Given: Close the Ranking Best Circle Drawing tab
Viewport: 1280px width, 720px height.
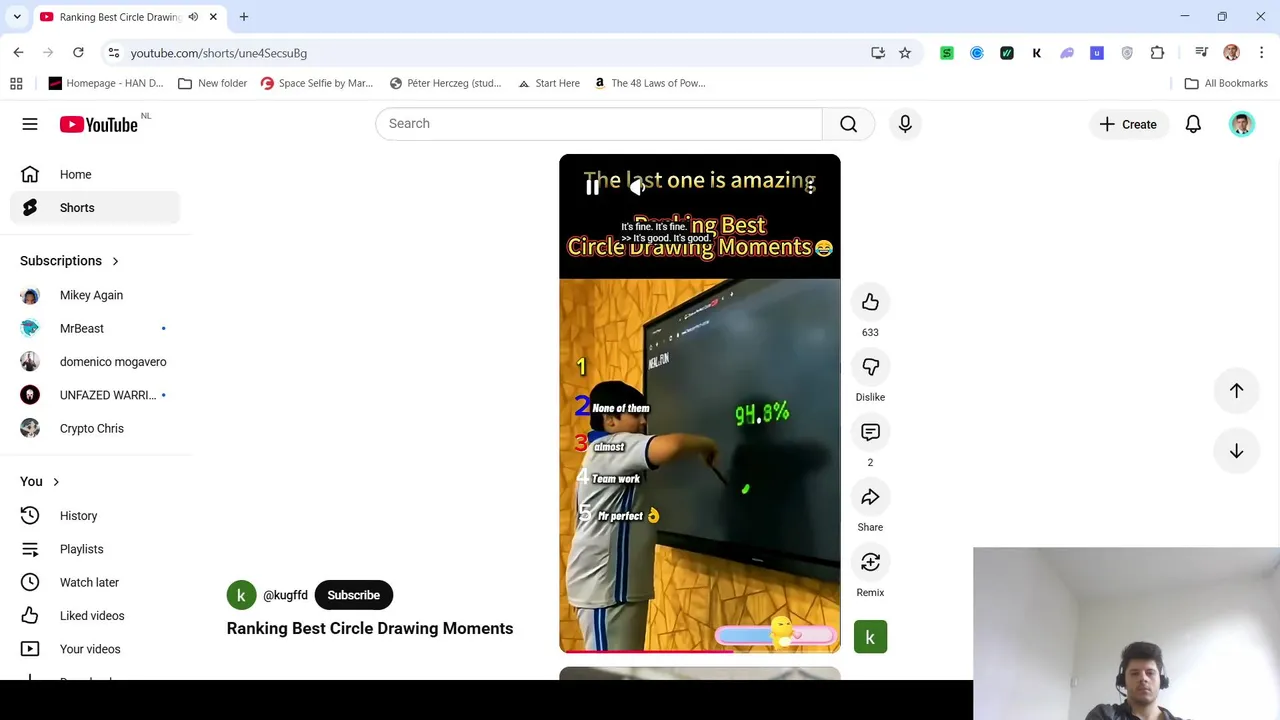Looking at the screenshot, I should (x=213, y=17).
